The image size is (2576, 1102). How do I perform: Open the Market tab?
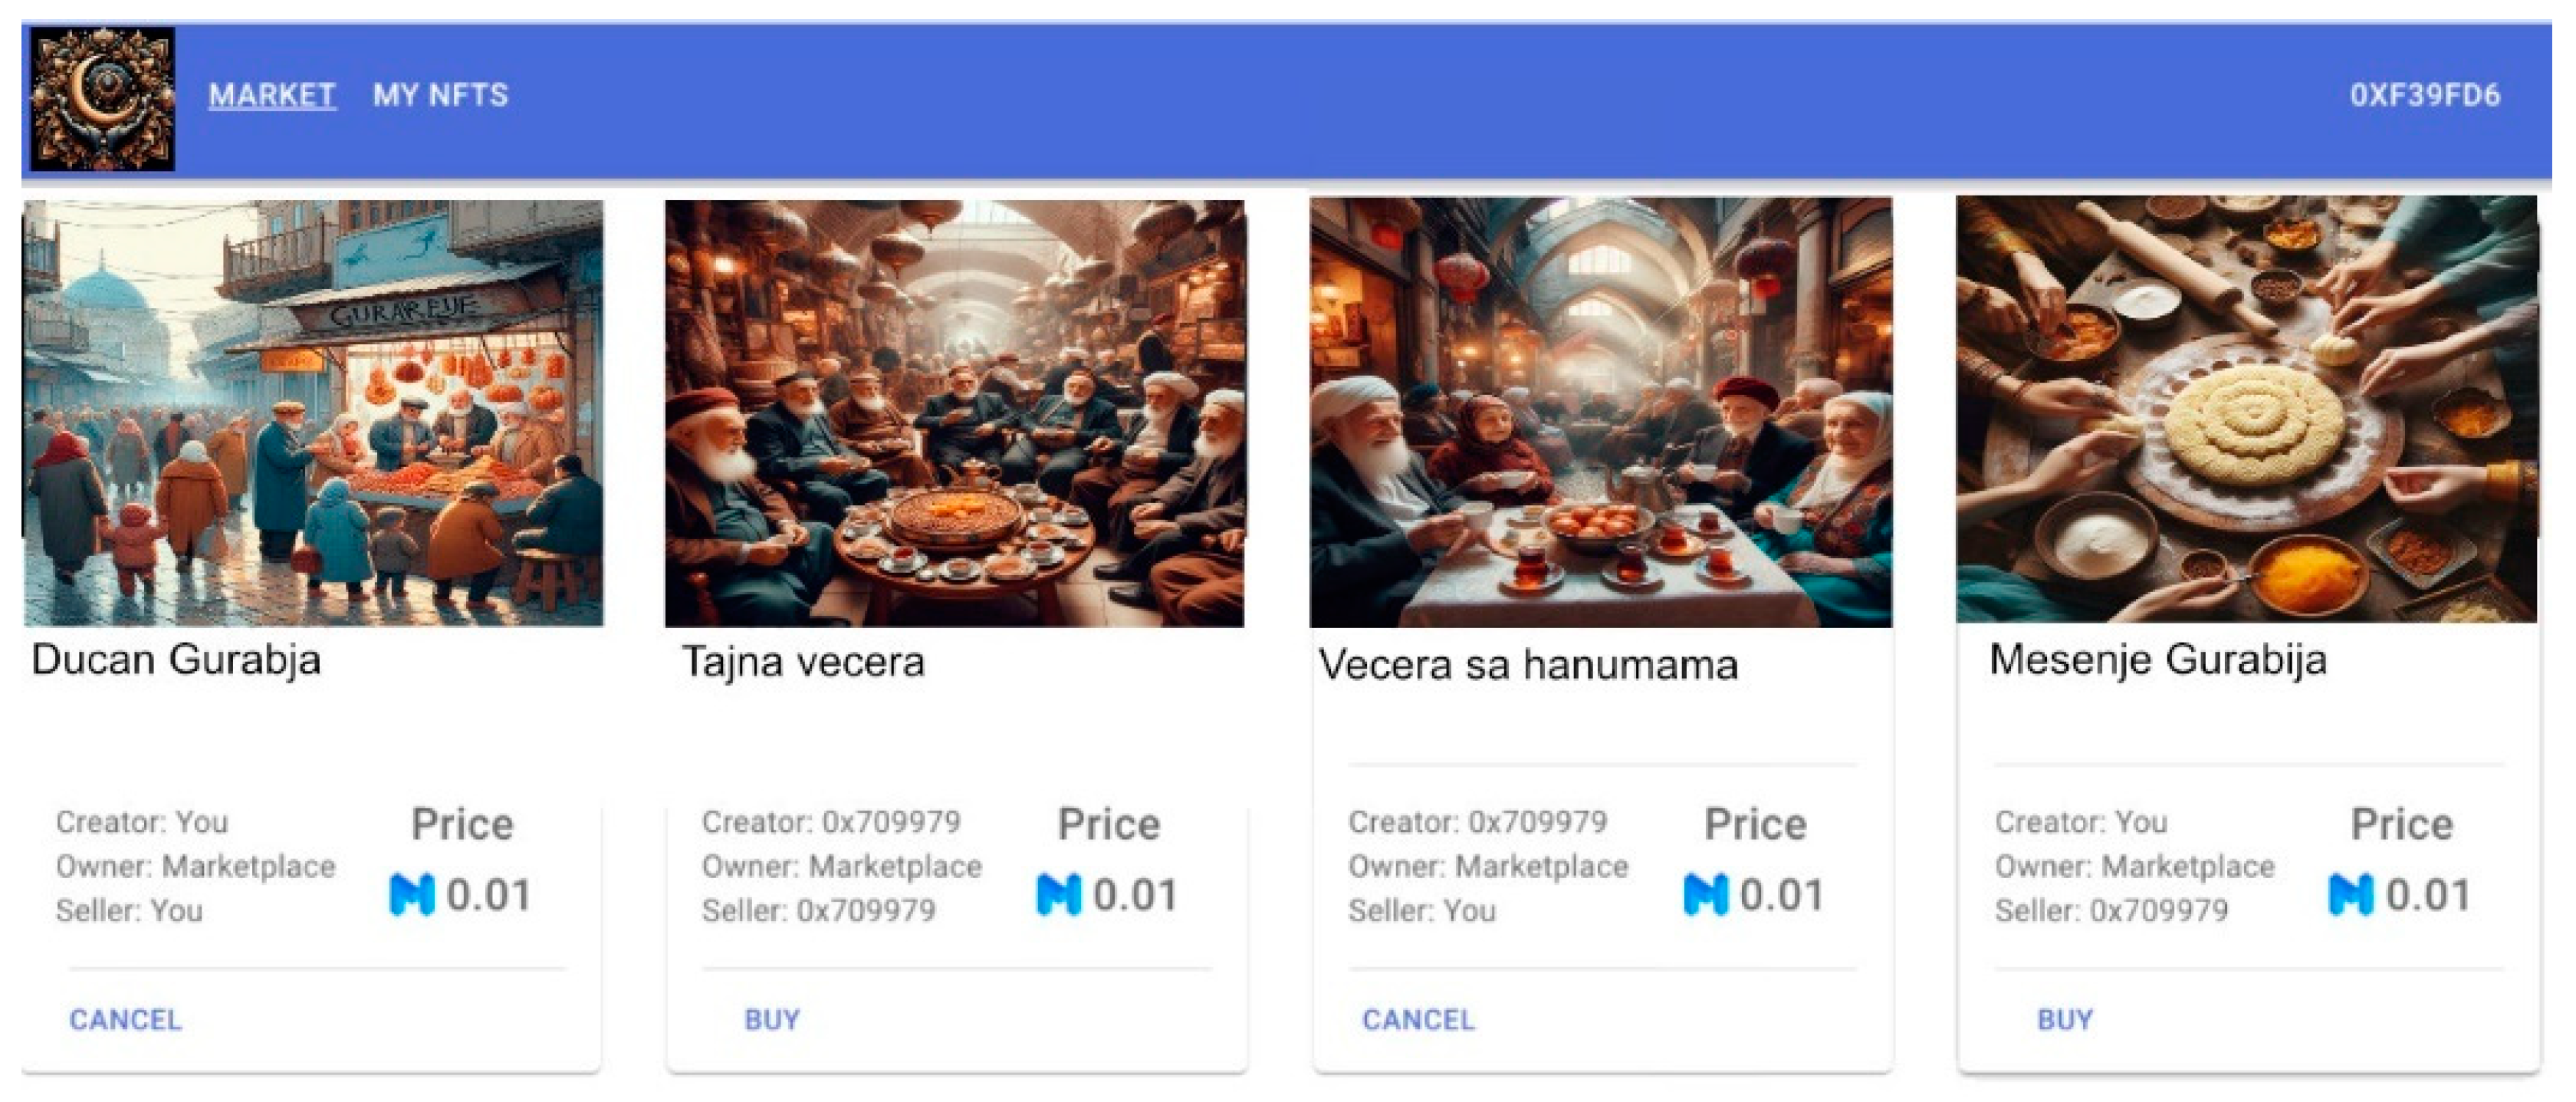point(272,95)
